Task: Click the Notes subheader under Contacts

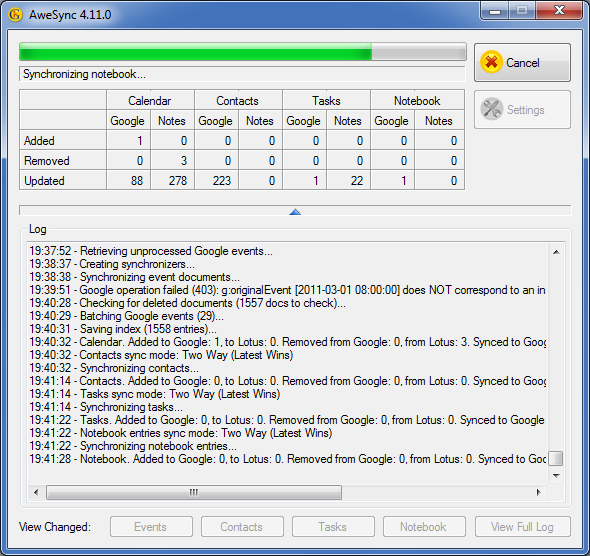Action: pos(260,121)
